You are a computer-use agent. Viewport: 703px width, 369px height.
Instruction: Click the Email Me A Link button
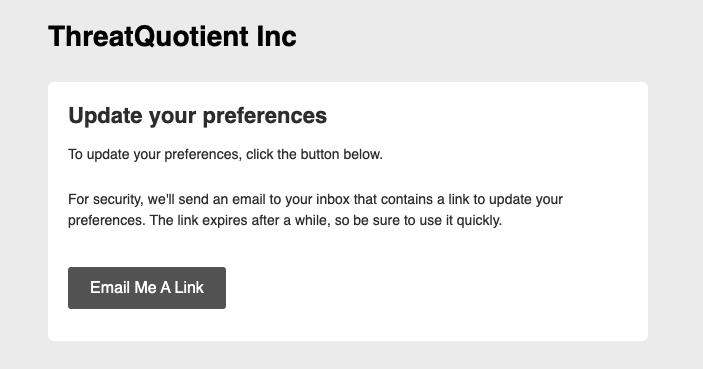(147, 288)
